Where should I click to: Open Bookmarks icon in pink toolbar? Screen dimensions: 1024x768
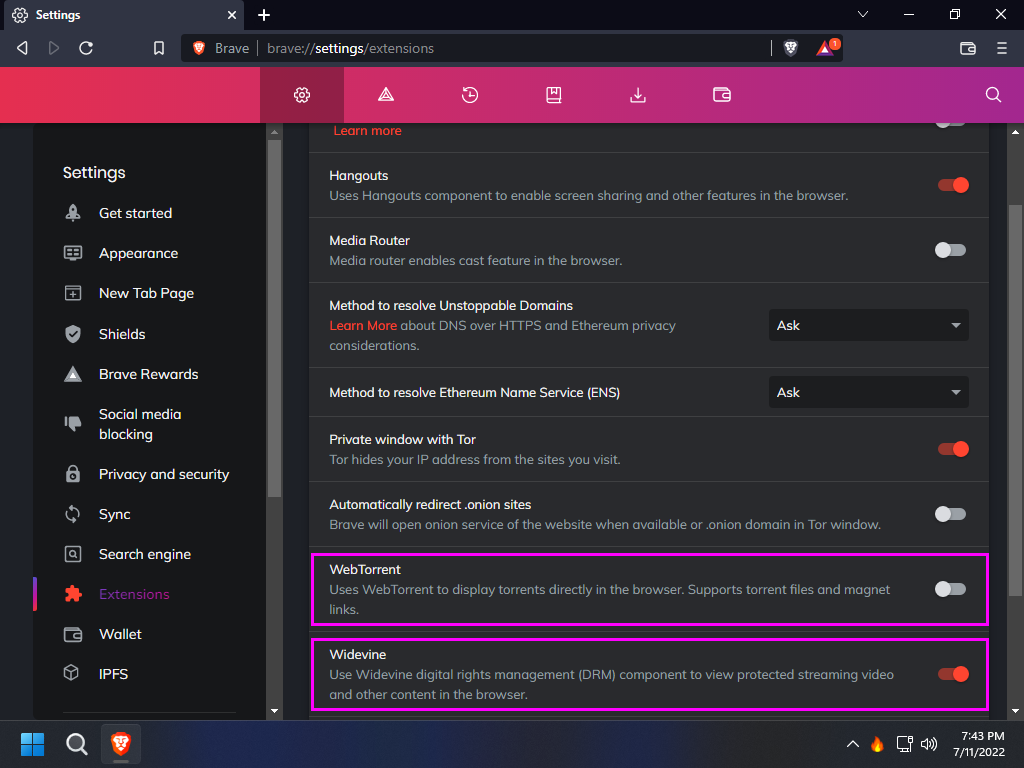coord(554,95)
